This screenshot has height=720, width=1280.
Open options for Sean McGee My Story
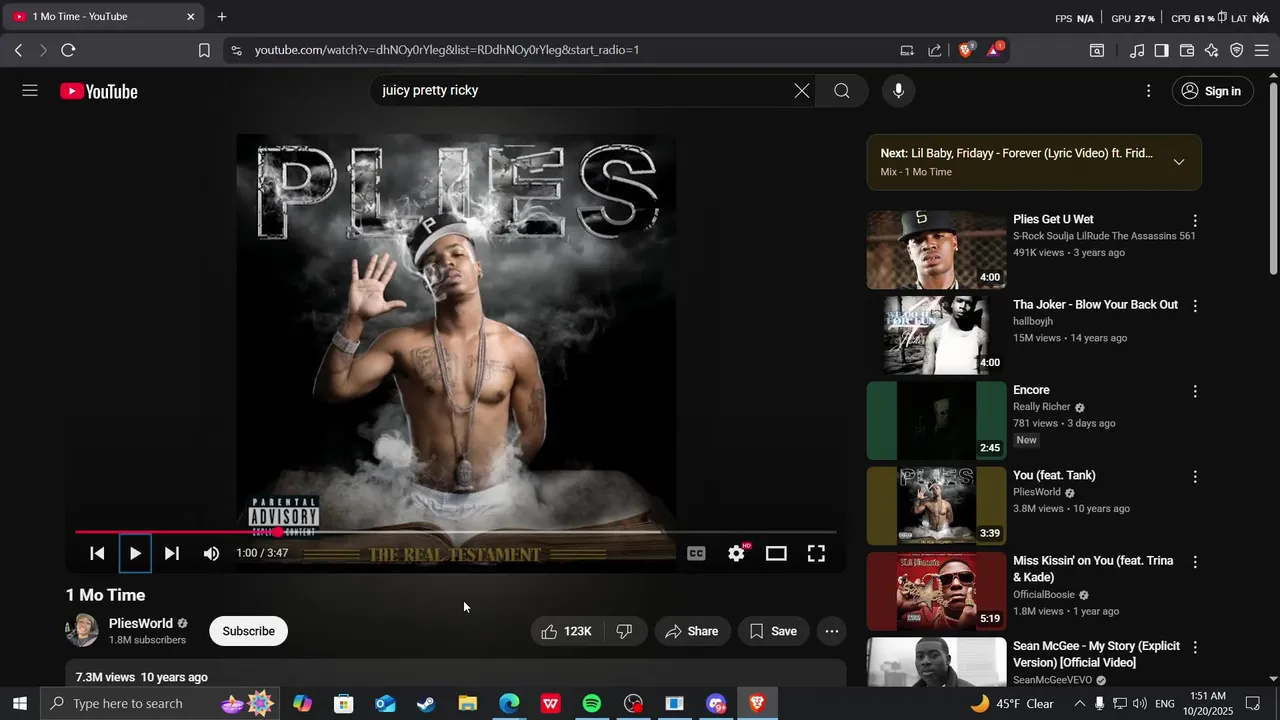pos(1194,648)
